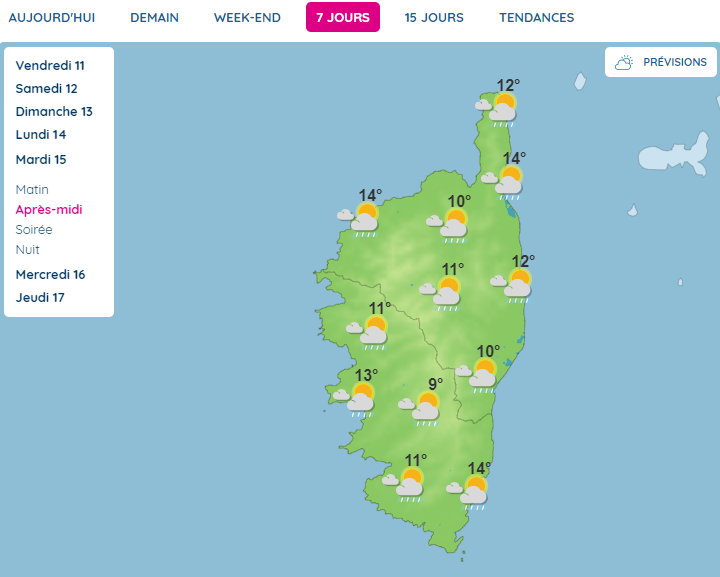Select the WEEK-END tab

247,17
